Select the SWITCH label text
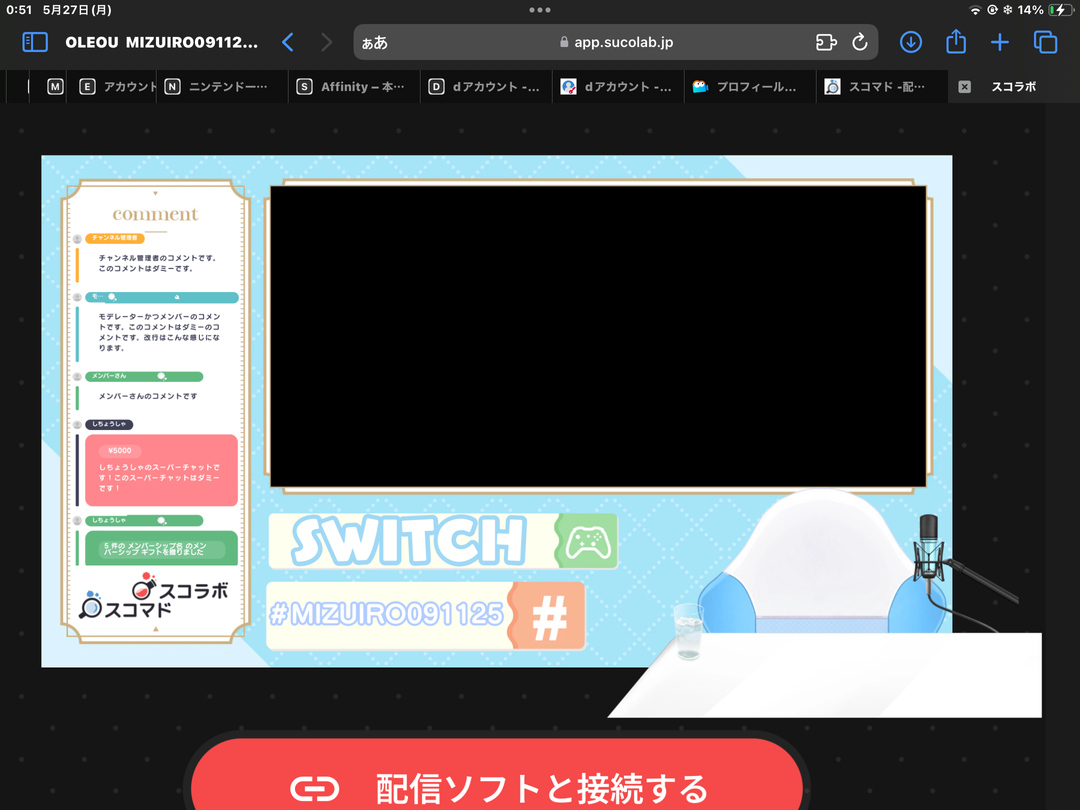This screenshot has width=1080, height=810. (408, 541)
